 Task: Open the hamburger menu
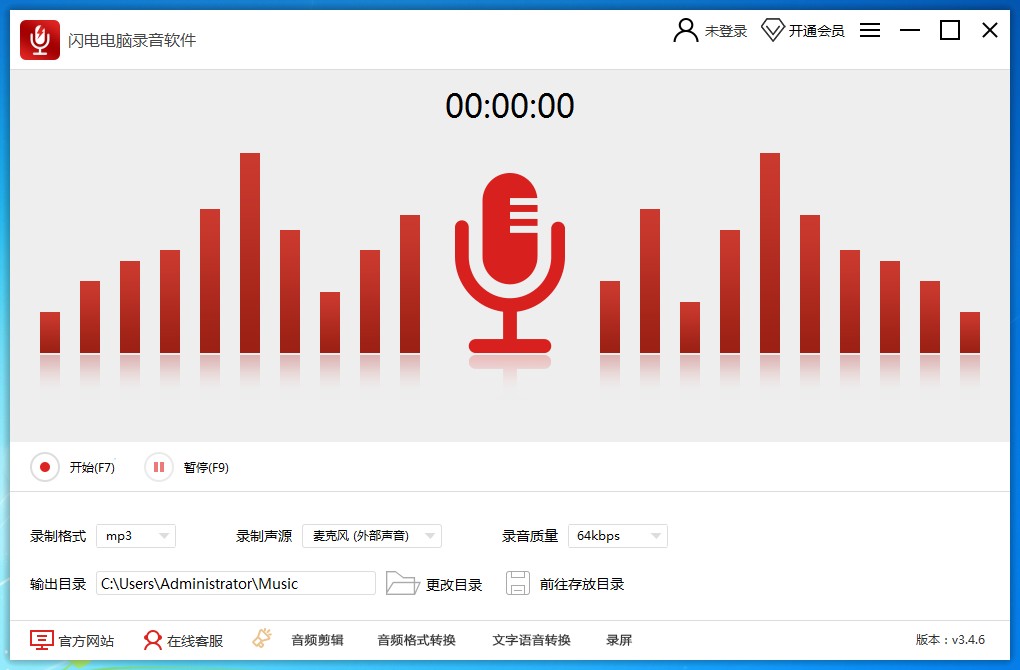point(870,30)
